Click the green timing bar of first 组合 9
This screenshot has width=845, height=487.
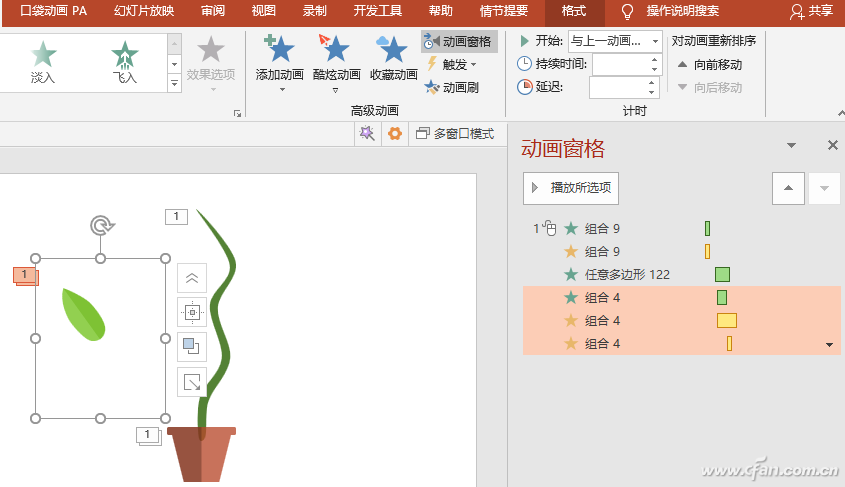coord(707,228)
